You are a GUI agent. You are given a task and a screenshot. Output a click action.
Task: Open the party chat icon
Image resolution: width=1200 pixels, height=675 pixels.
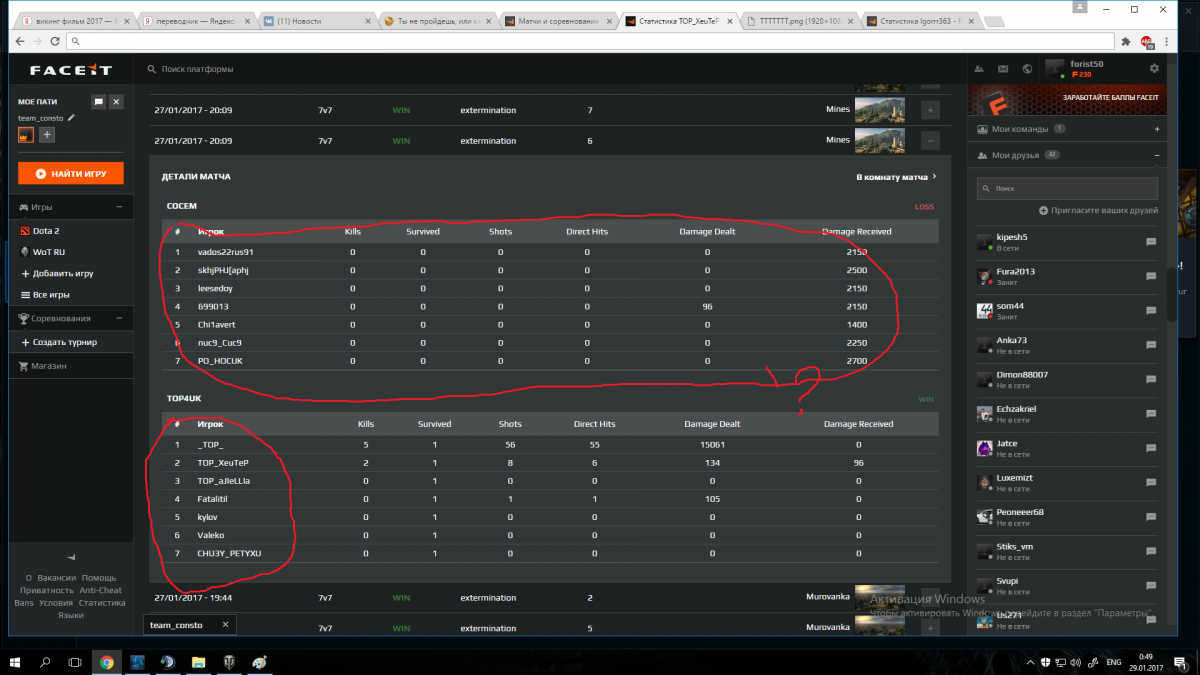(x=98, y=102)
